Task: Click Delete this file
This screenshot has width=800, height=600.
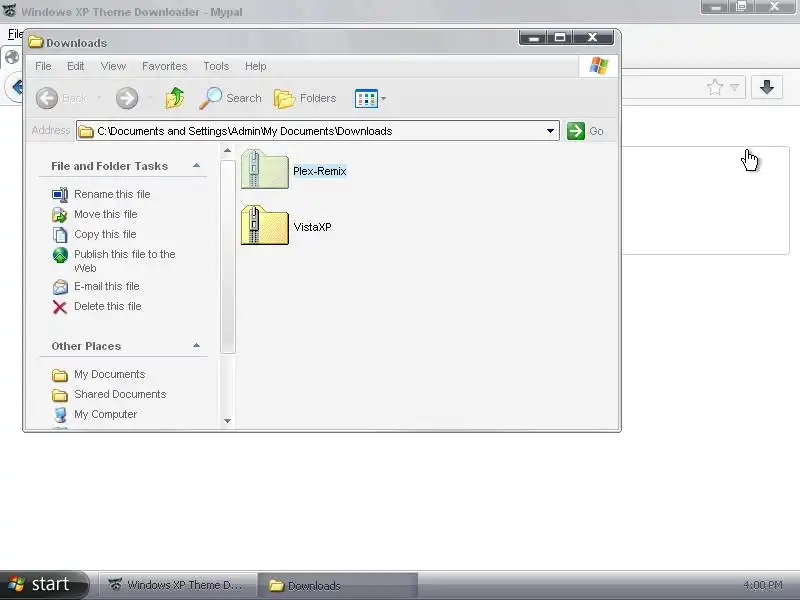Action: pyautogui.click(x=108, y=306)
